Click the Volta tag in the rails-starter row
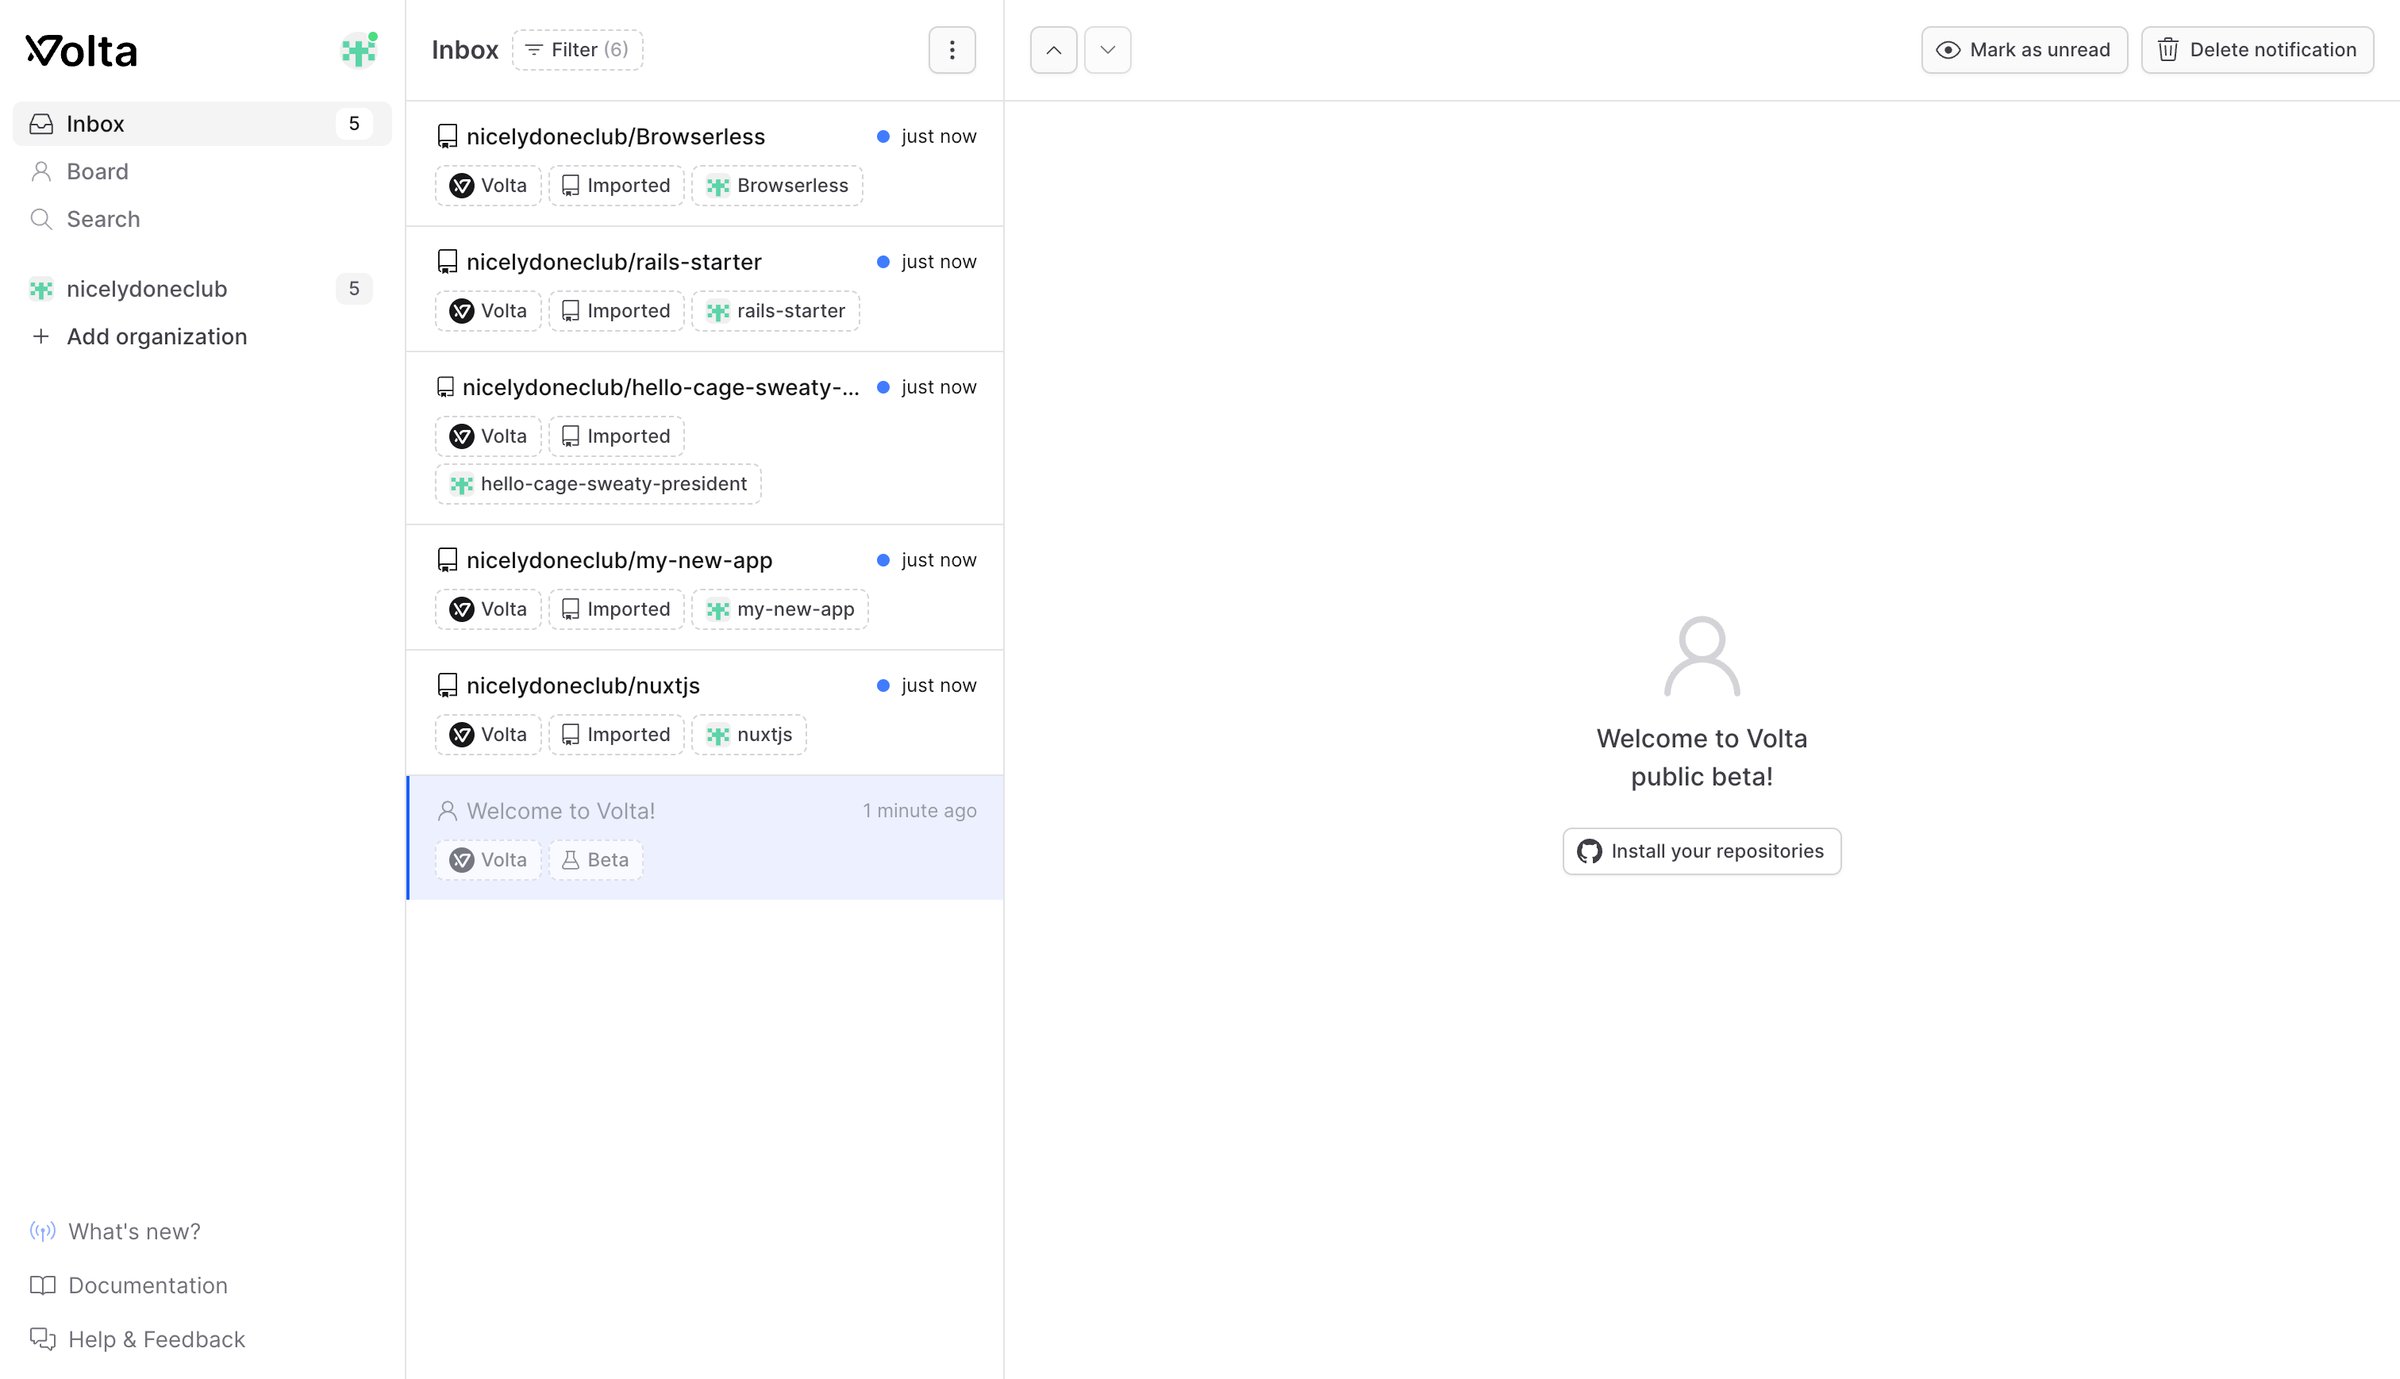The height and width of the screenshot is (1379, 2400). coord(488,311)
